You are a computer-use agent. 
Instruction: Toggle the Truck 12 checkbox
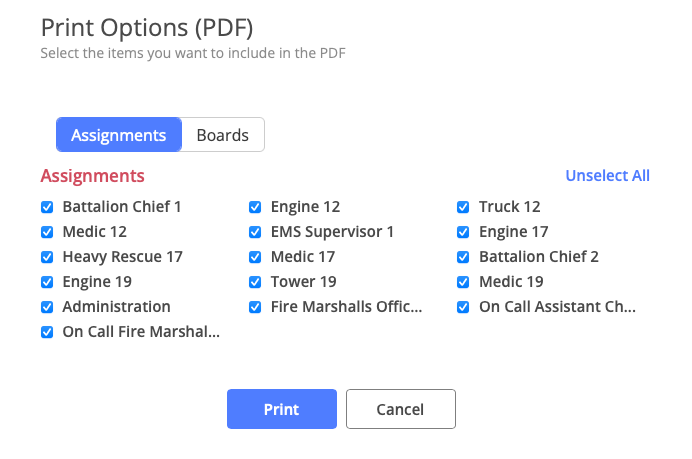coord(463,207)
